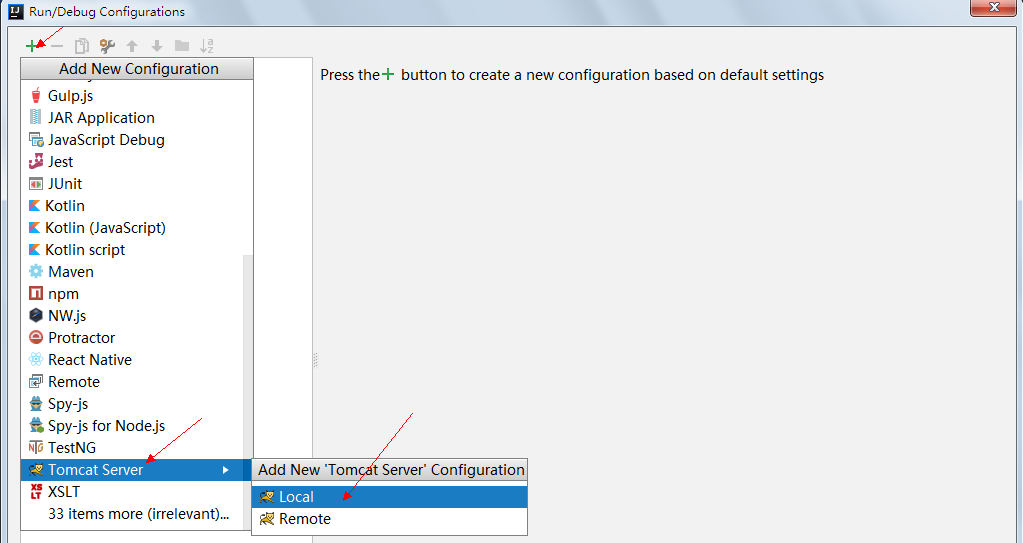Viewport: 1023px width, 543px height.
Task: Click the JUnit icon
Action: pos(36,184)
